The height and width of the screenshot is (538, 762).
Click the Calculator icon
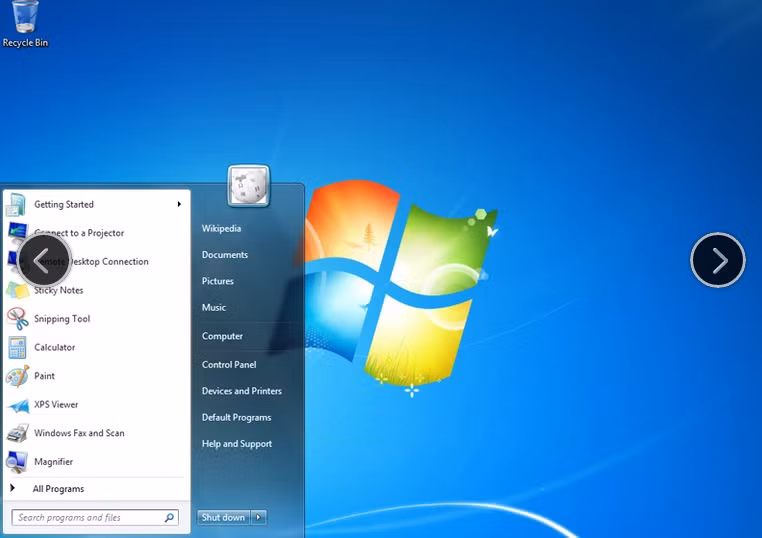[x=17, y=347]
